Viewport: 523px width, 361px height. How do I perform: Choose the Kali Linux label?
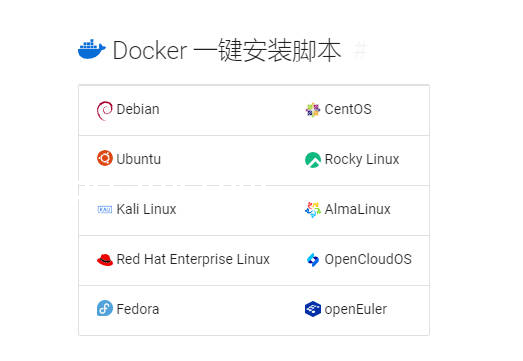click(146, 209)
